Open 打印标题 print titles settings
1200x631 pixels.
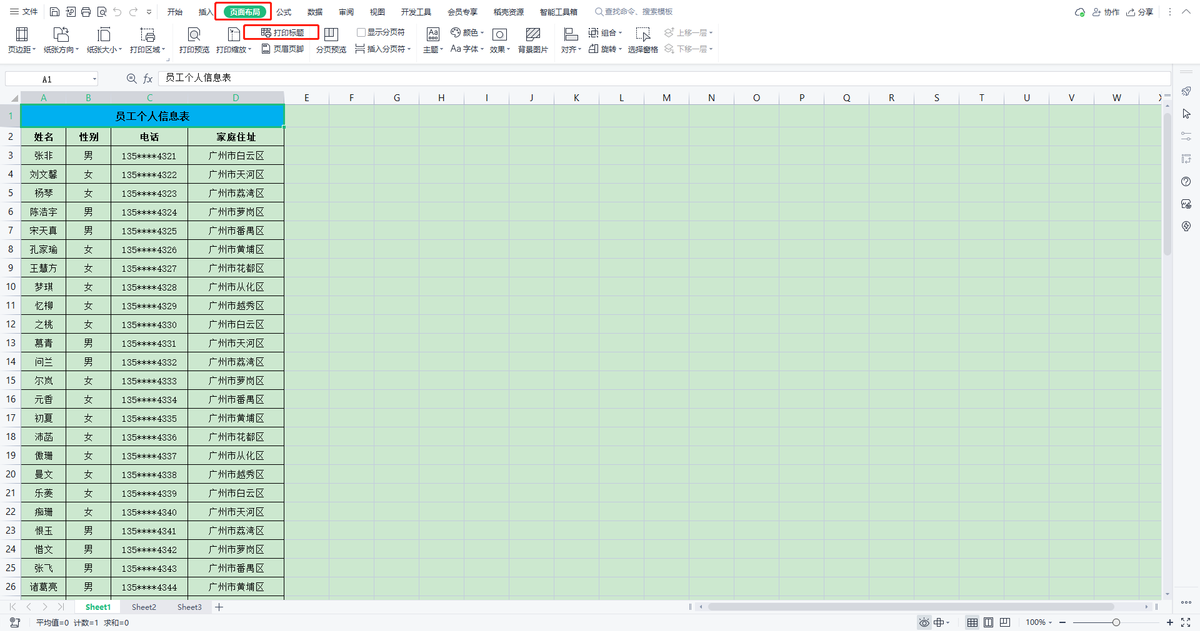click(x=283, y=32)
